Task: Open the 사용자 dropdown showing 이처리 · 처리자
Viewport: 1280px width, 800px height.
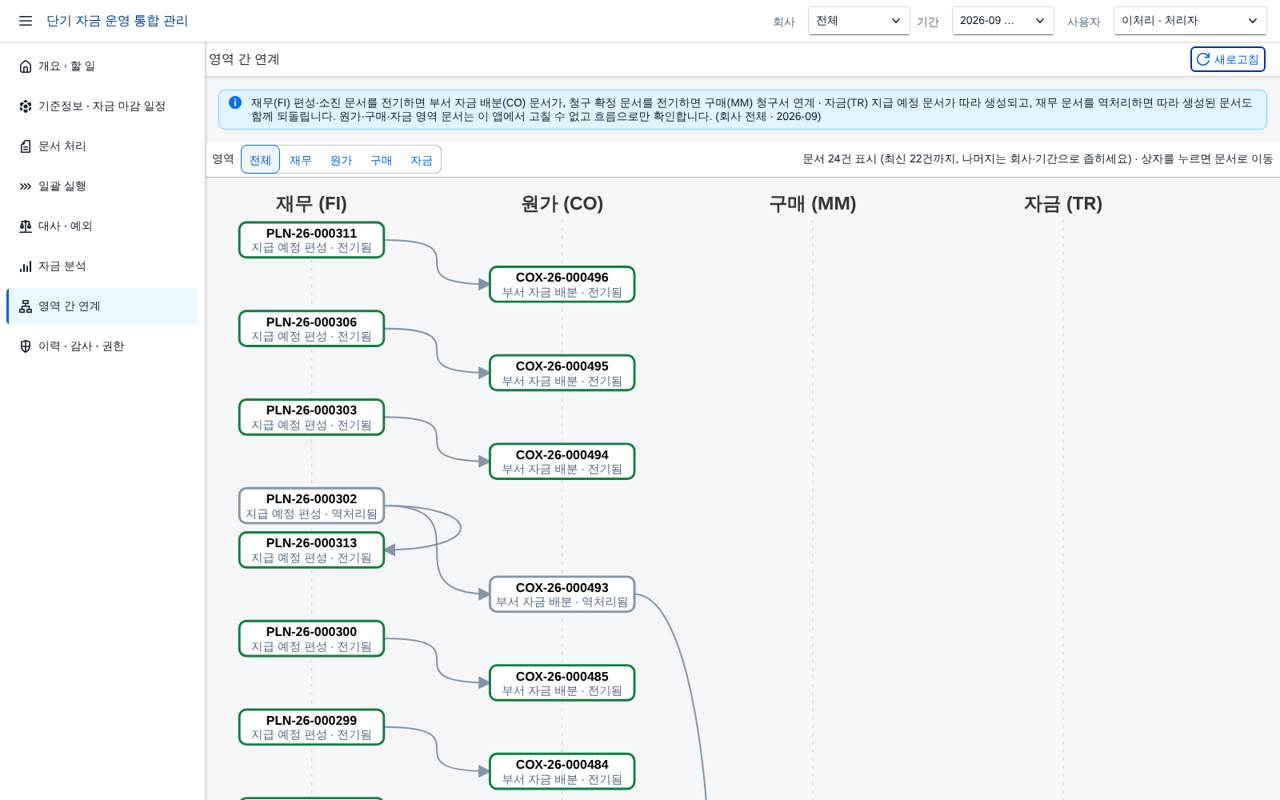Action: point(1190,21)
